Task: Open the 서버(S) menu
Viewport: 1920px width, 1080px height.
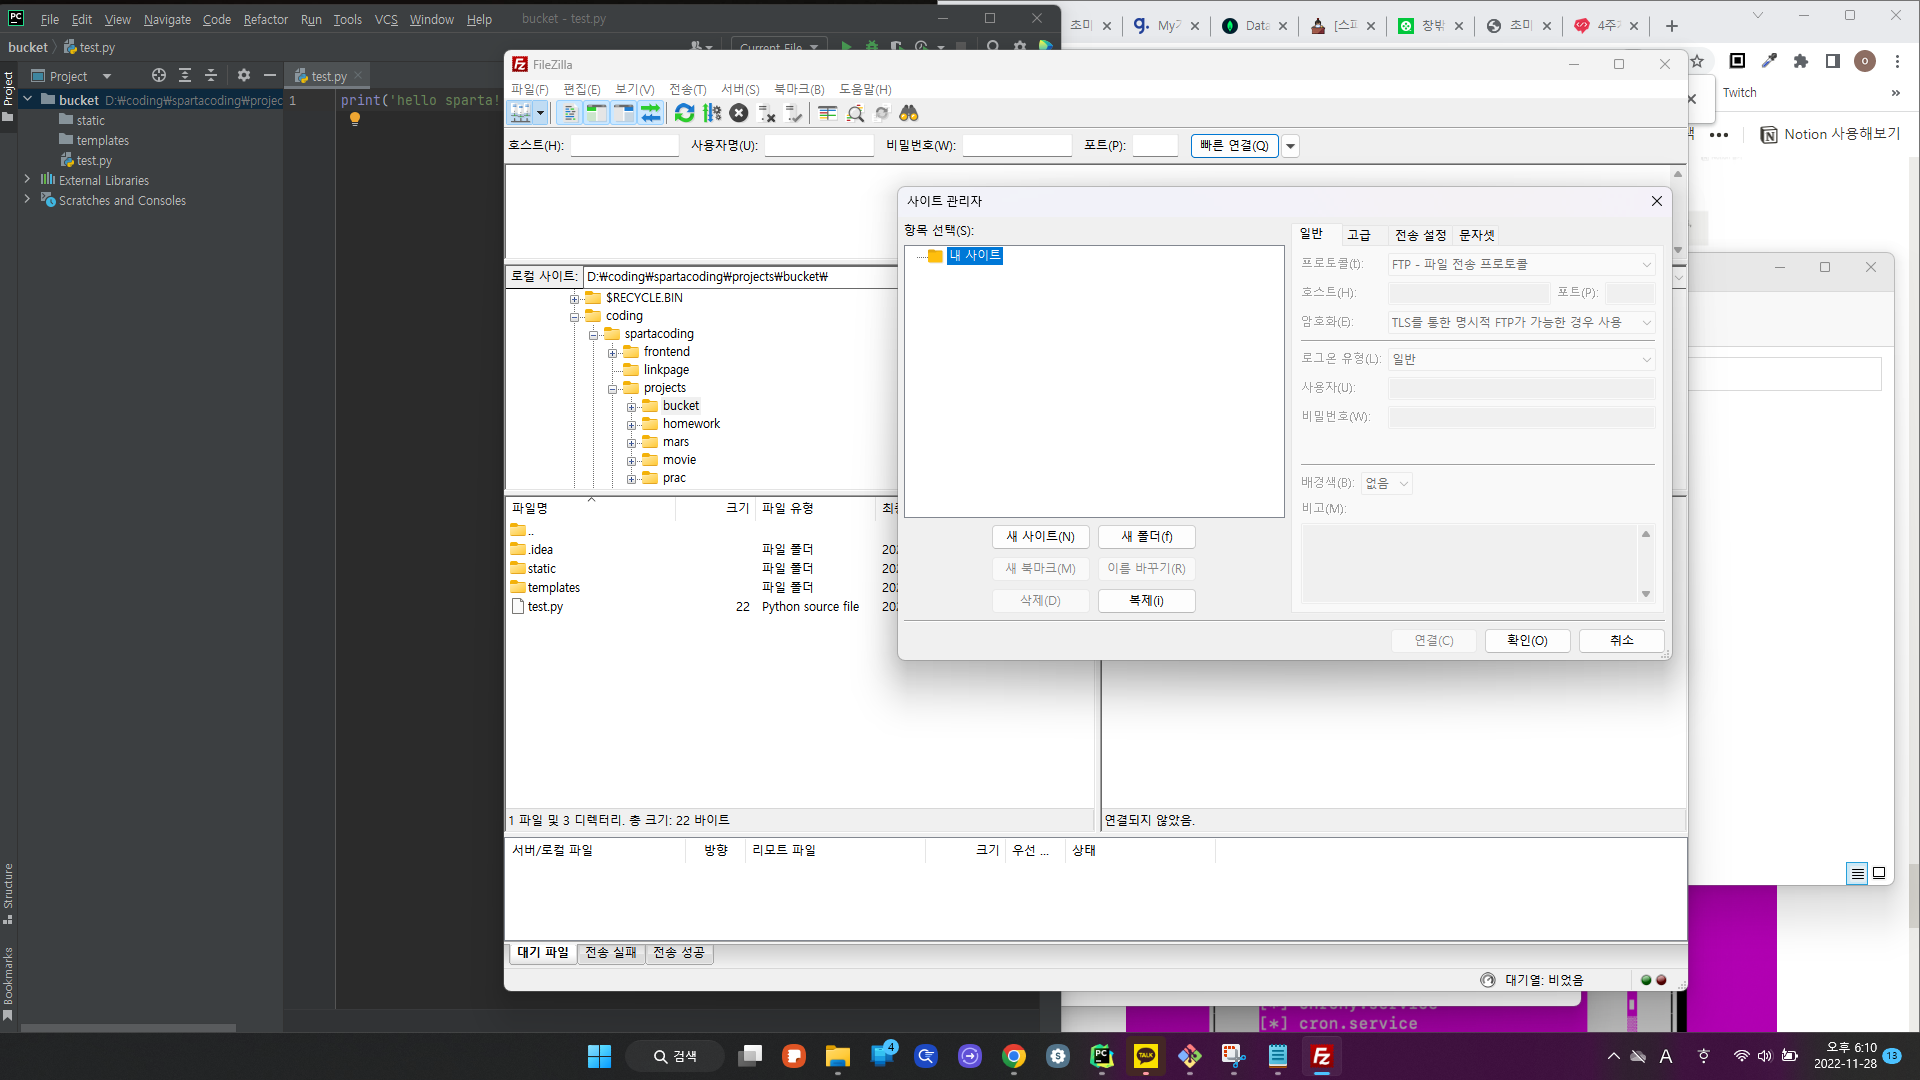Action: click(740, 89)
